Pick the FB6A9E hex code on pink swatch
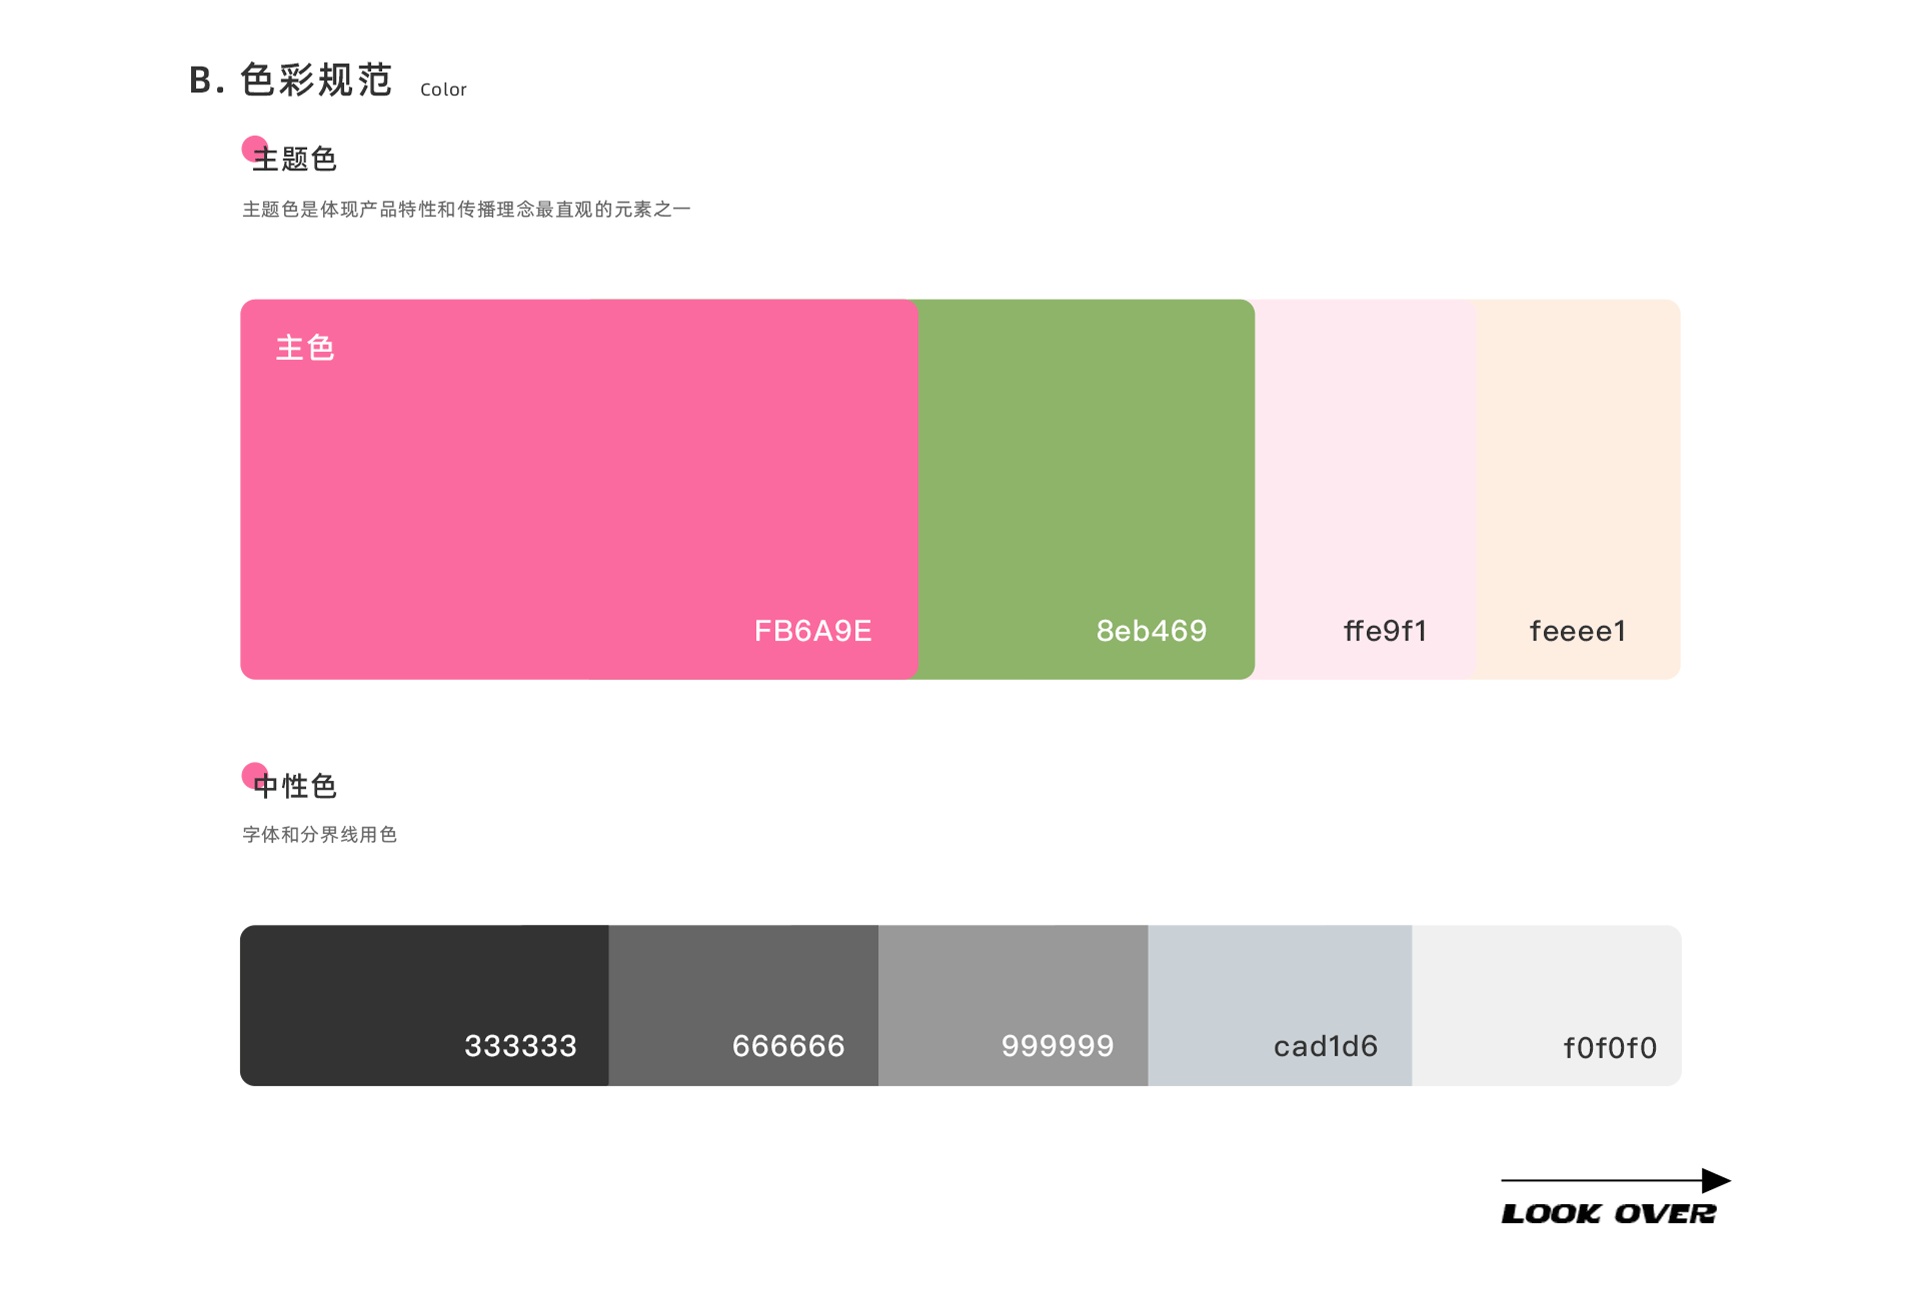 click(x=812, y=631)
